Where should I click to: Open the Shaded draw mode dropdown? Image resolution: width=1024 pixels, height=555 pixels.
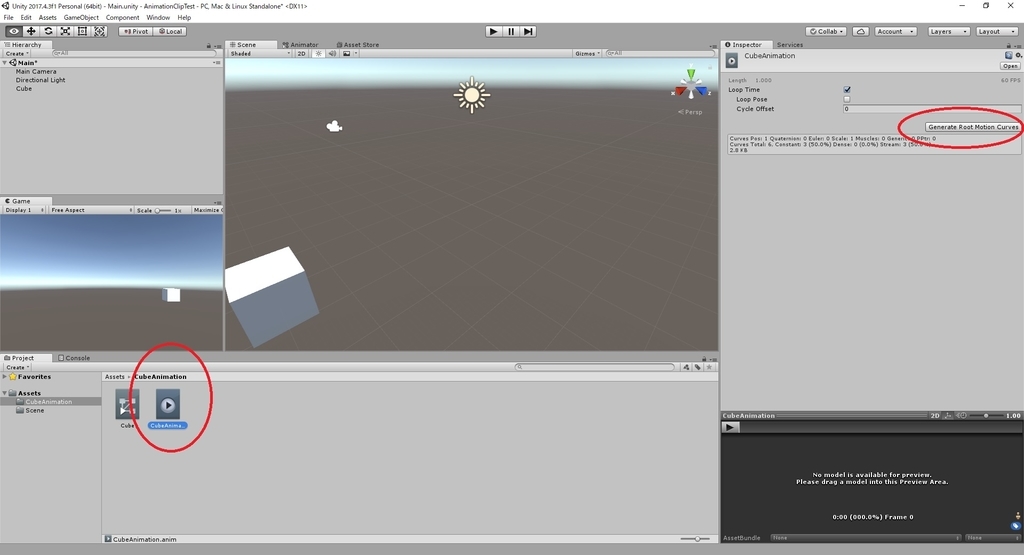click(259, 54)
